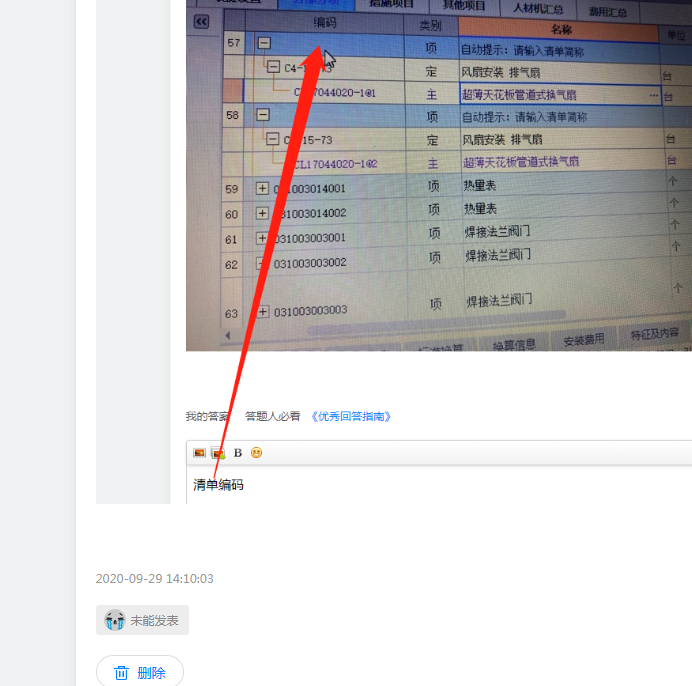Expand row 60 热量表 item
Viewport: 692px width, 686px height.
click(262, 213)
